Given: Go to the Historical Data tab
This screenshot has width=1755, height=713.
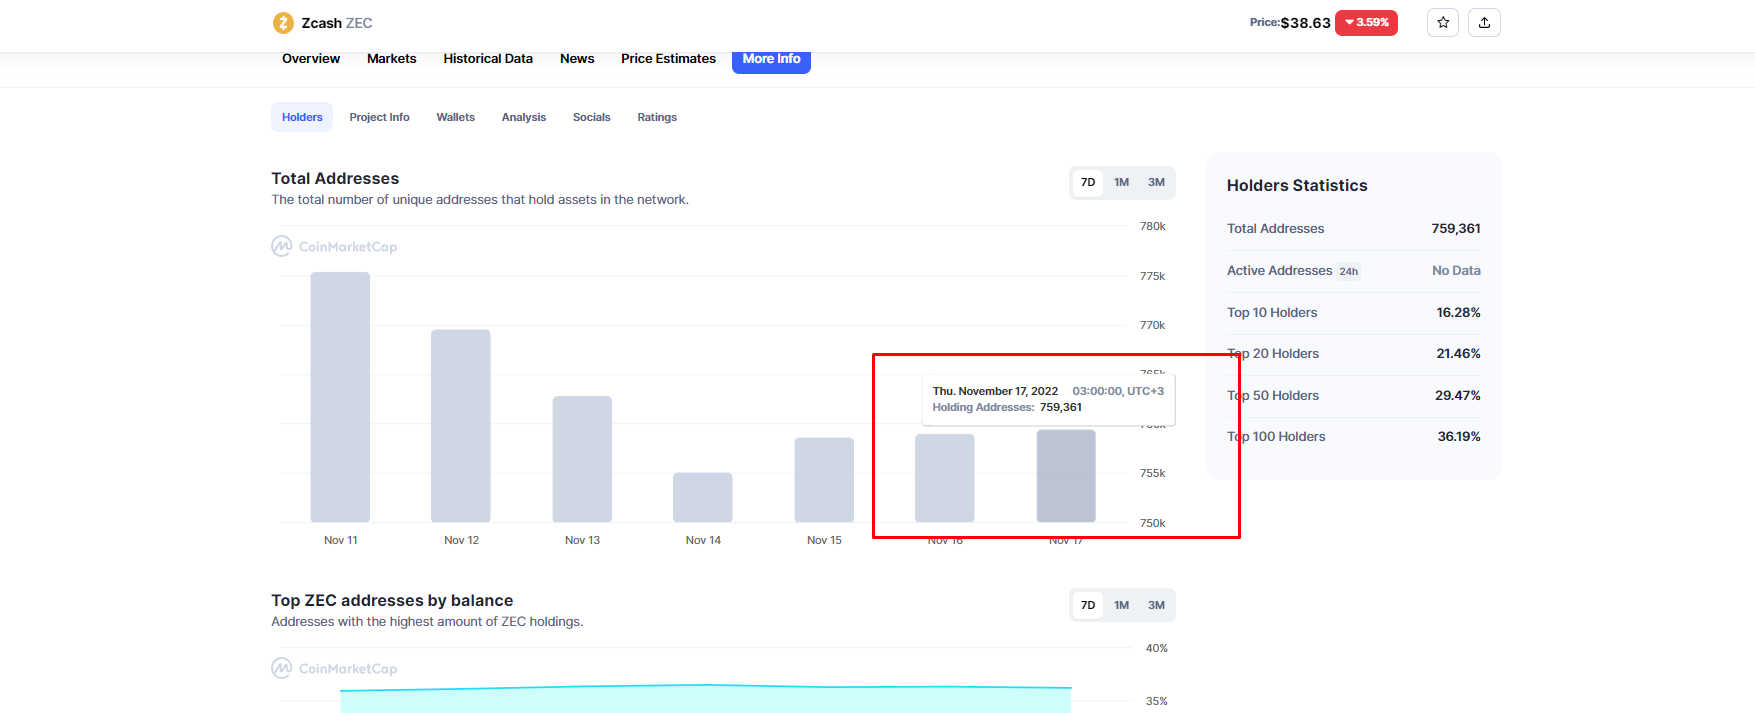Looking at the screenshot, I should coord(488,59).
